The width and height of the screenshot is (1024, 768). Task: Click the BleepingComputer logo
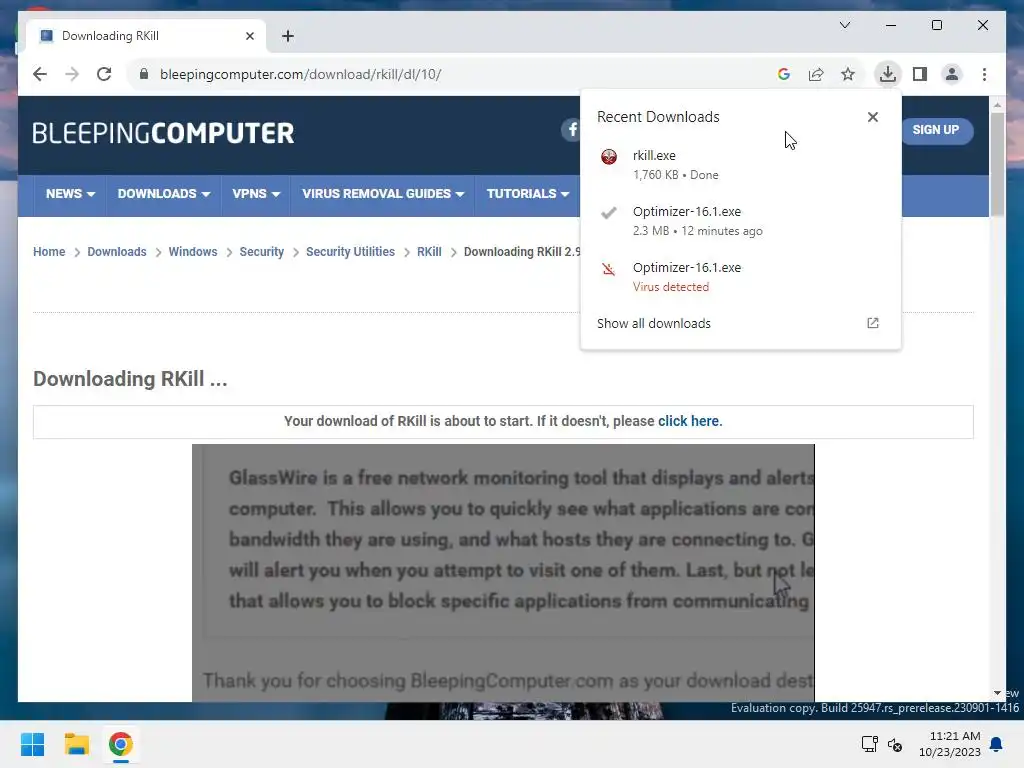point(163,133)
